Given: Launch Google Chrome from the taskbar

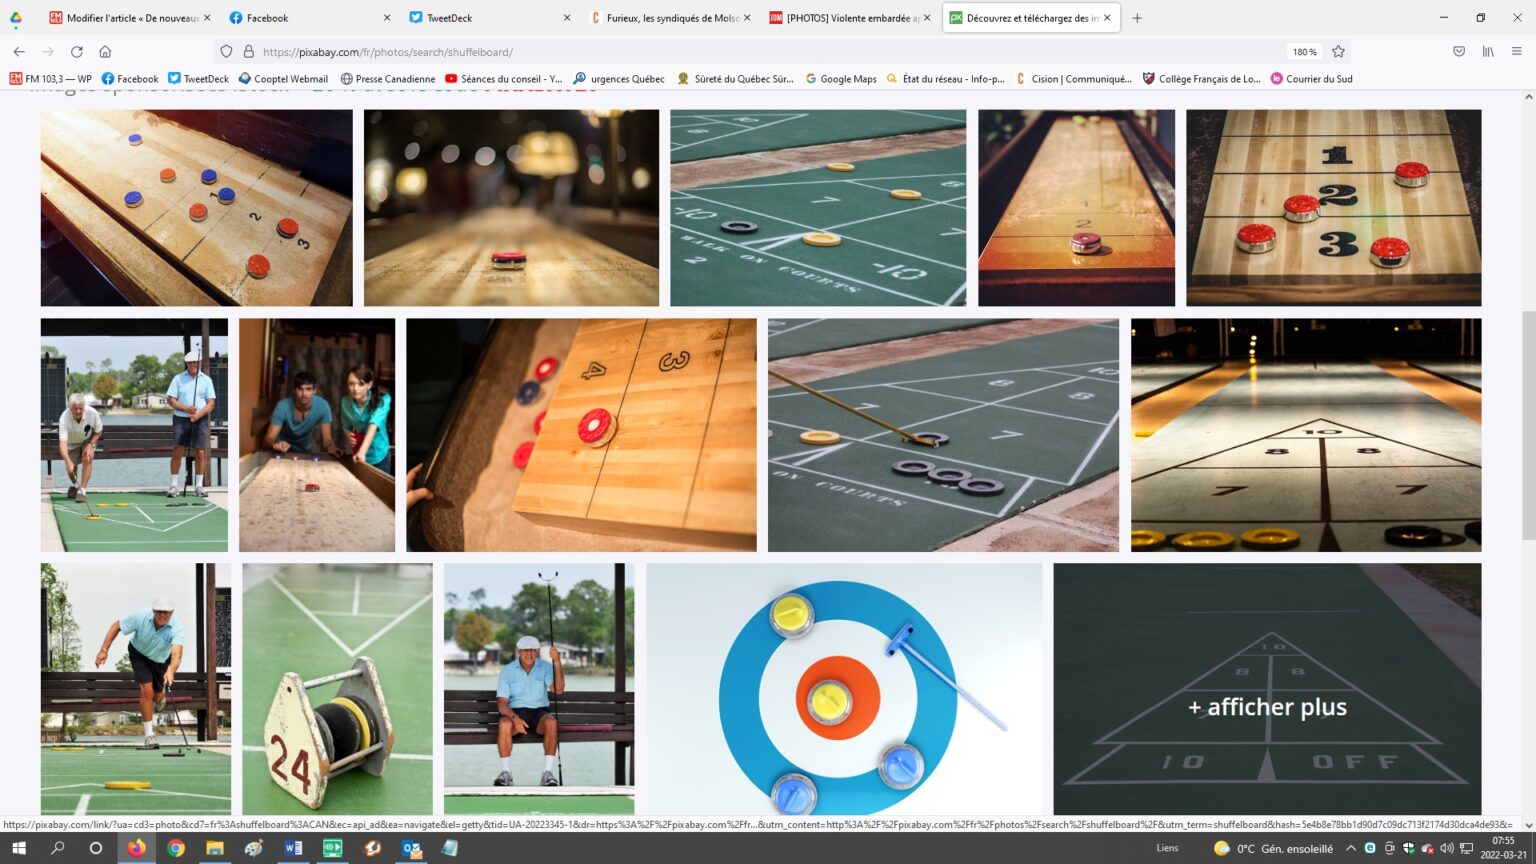Looking at the screenshot, I should [176, 848].
